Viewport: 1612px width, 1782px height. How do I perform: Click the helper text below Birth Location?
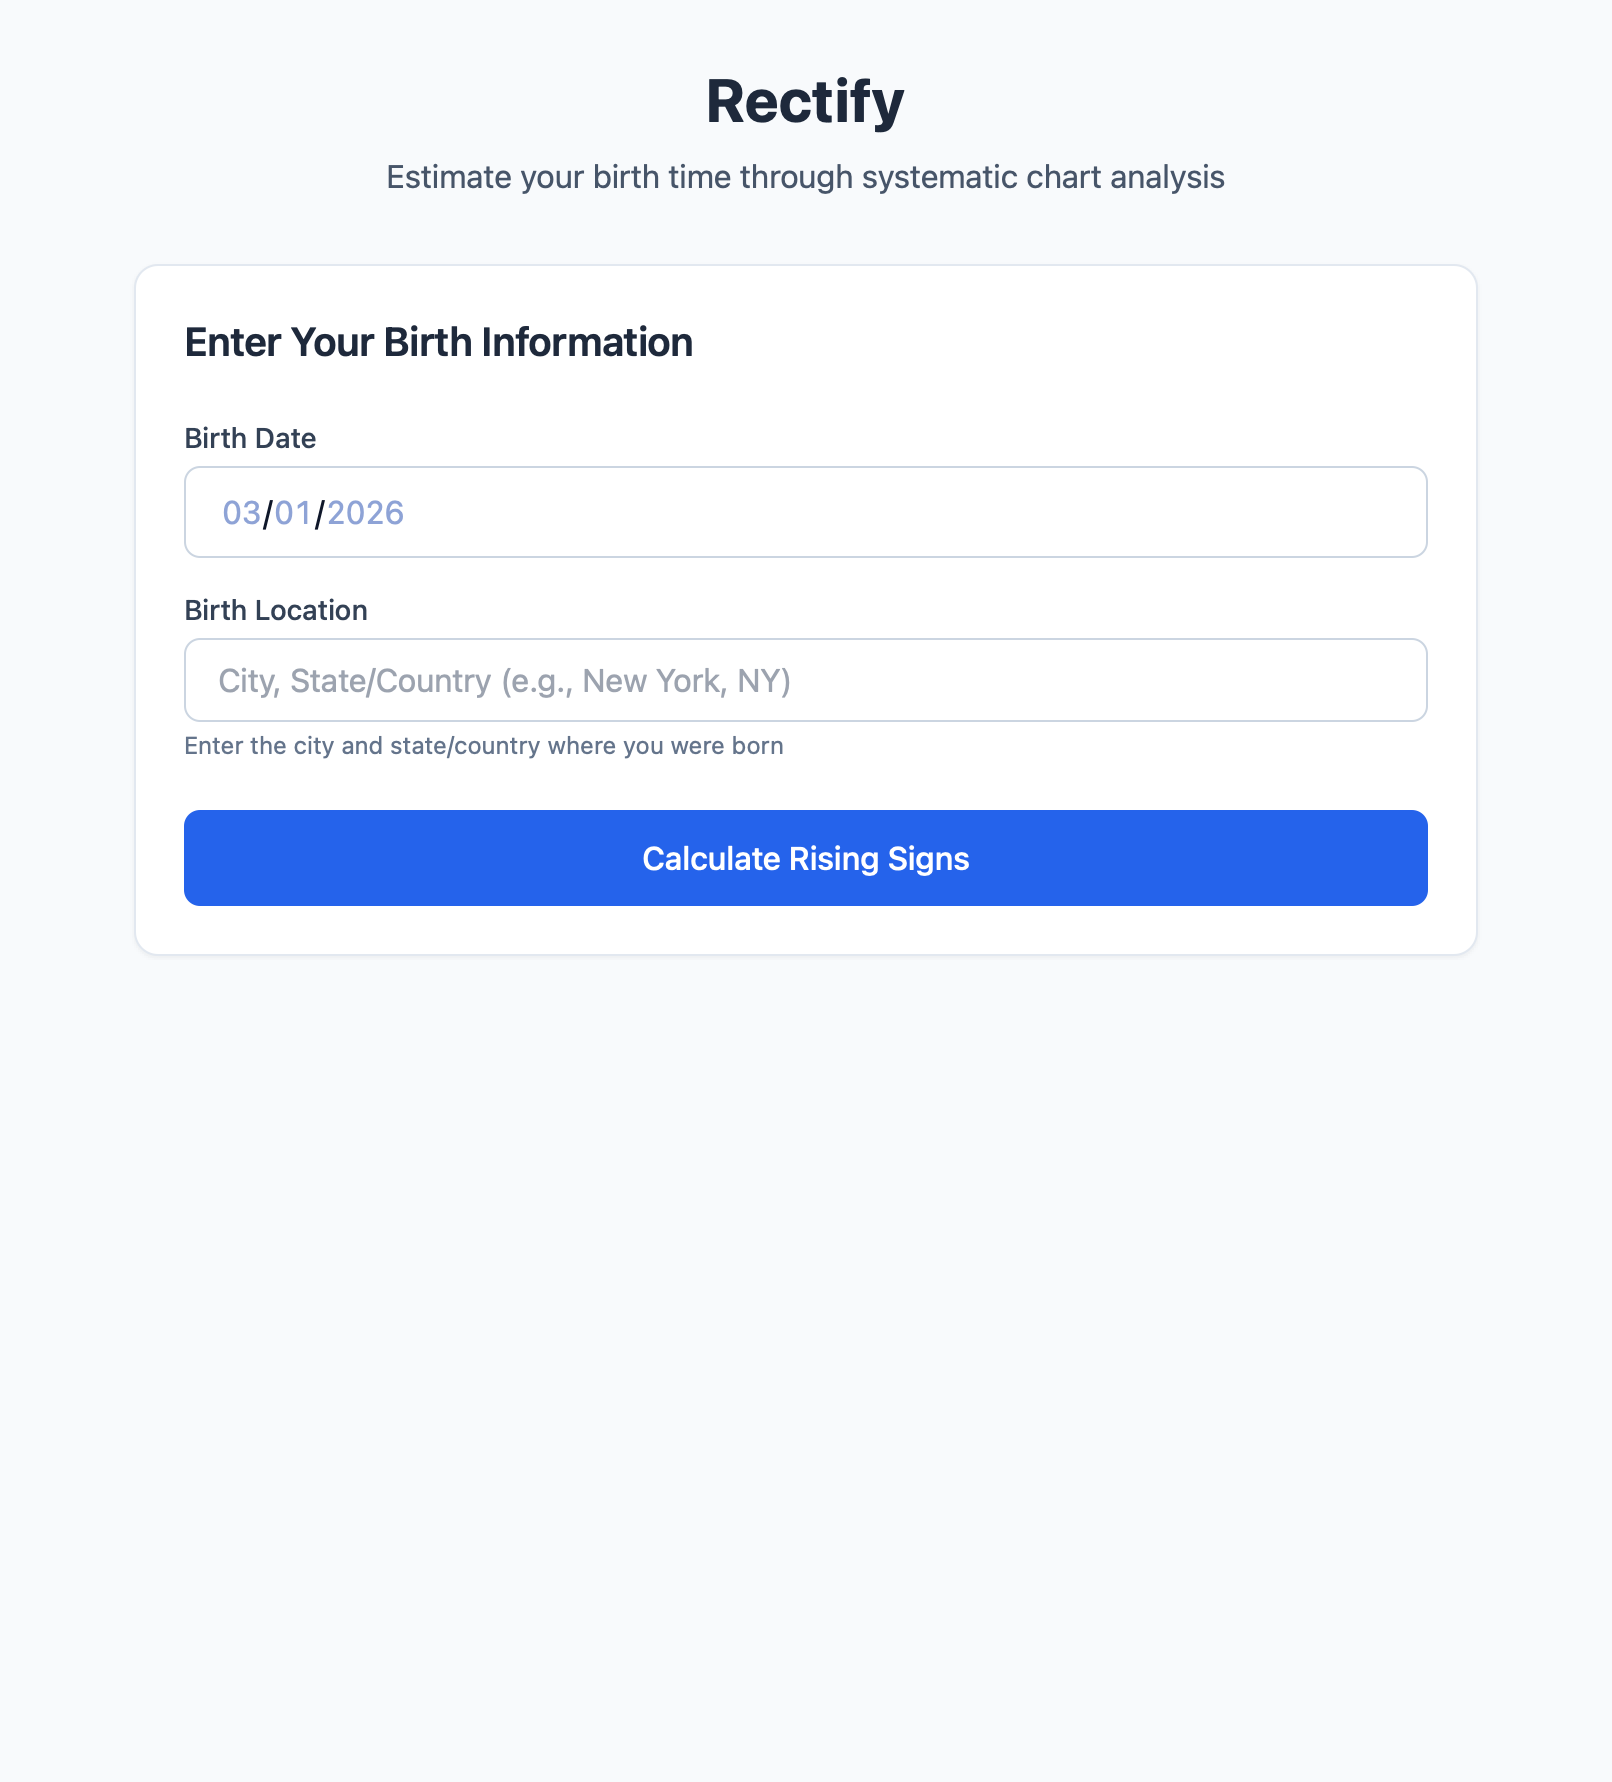(x=483, y=746)
